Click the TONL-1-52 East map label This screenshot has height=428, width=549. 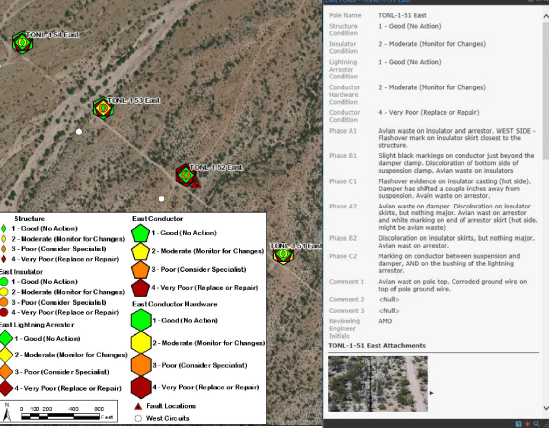tap(216, 167)
